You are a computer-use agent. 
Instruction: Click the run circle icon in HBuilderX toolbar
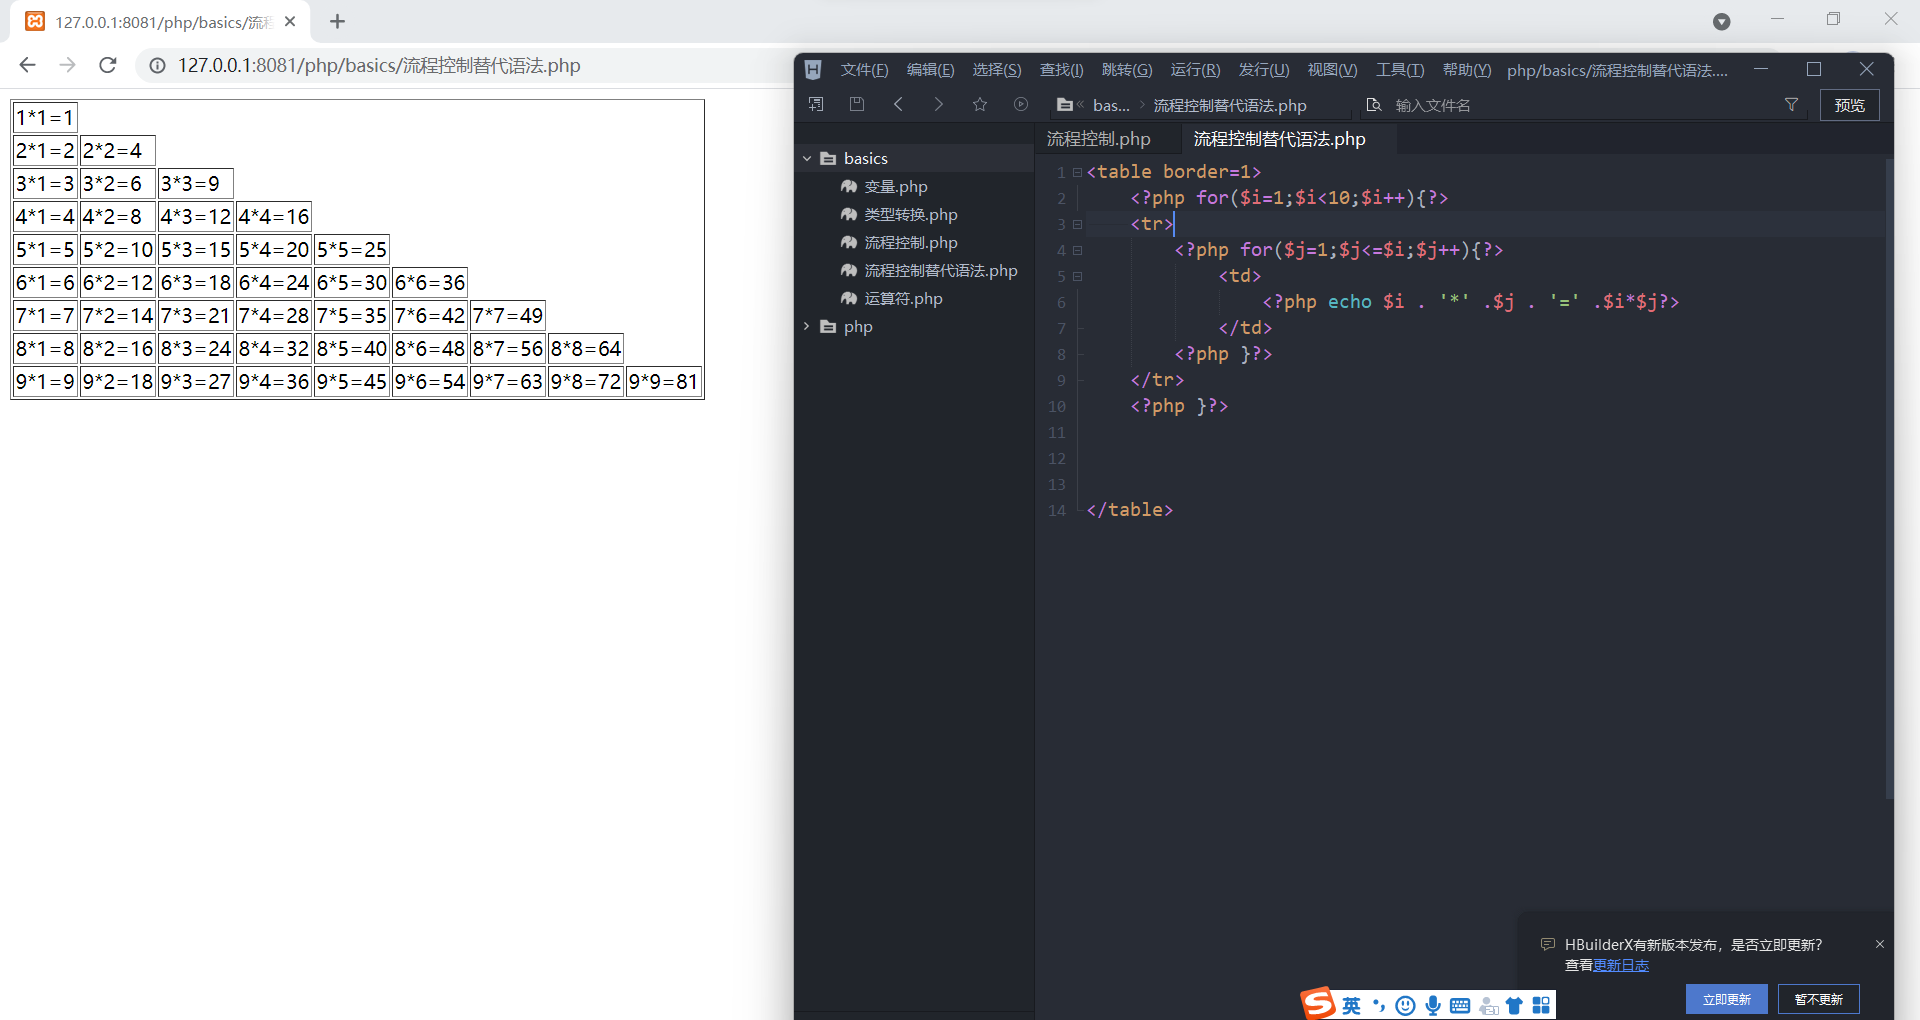click(1020, 104)
